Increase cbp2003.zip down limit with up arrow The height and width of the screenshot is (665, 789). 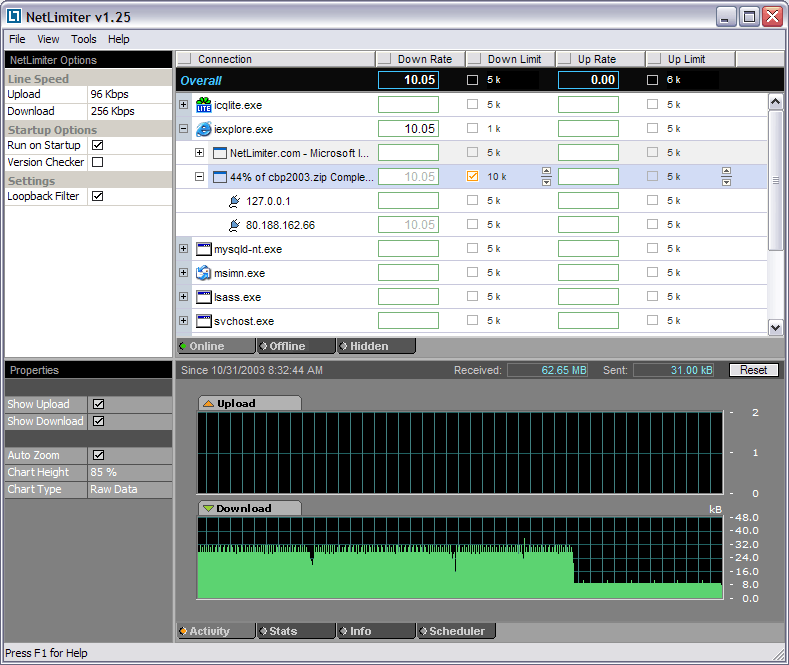click(x=546, y=171)
